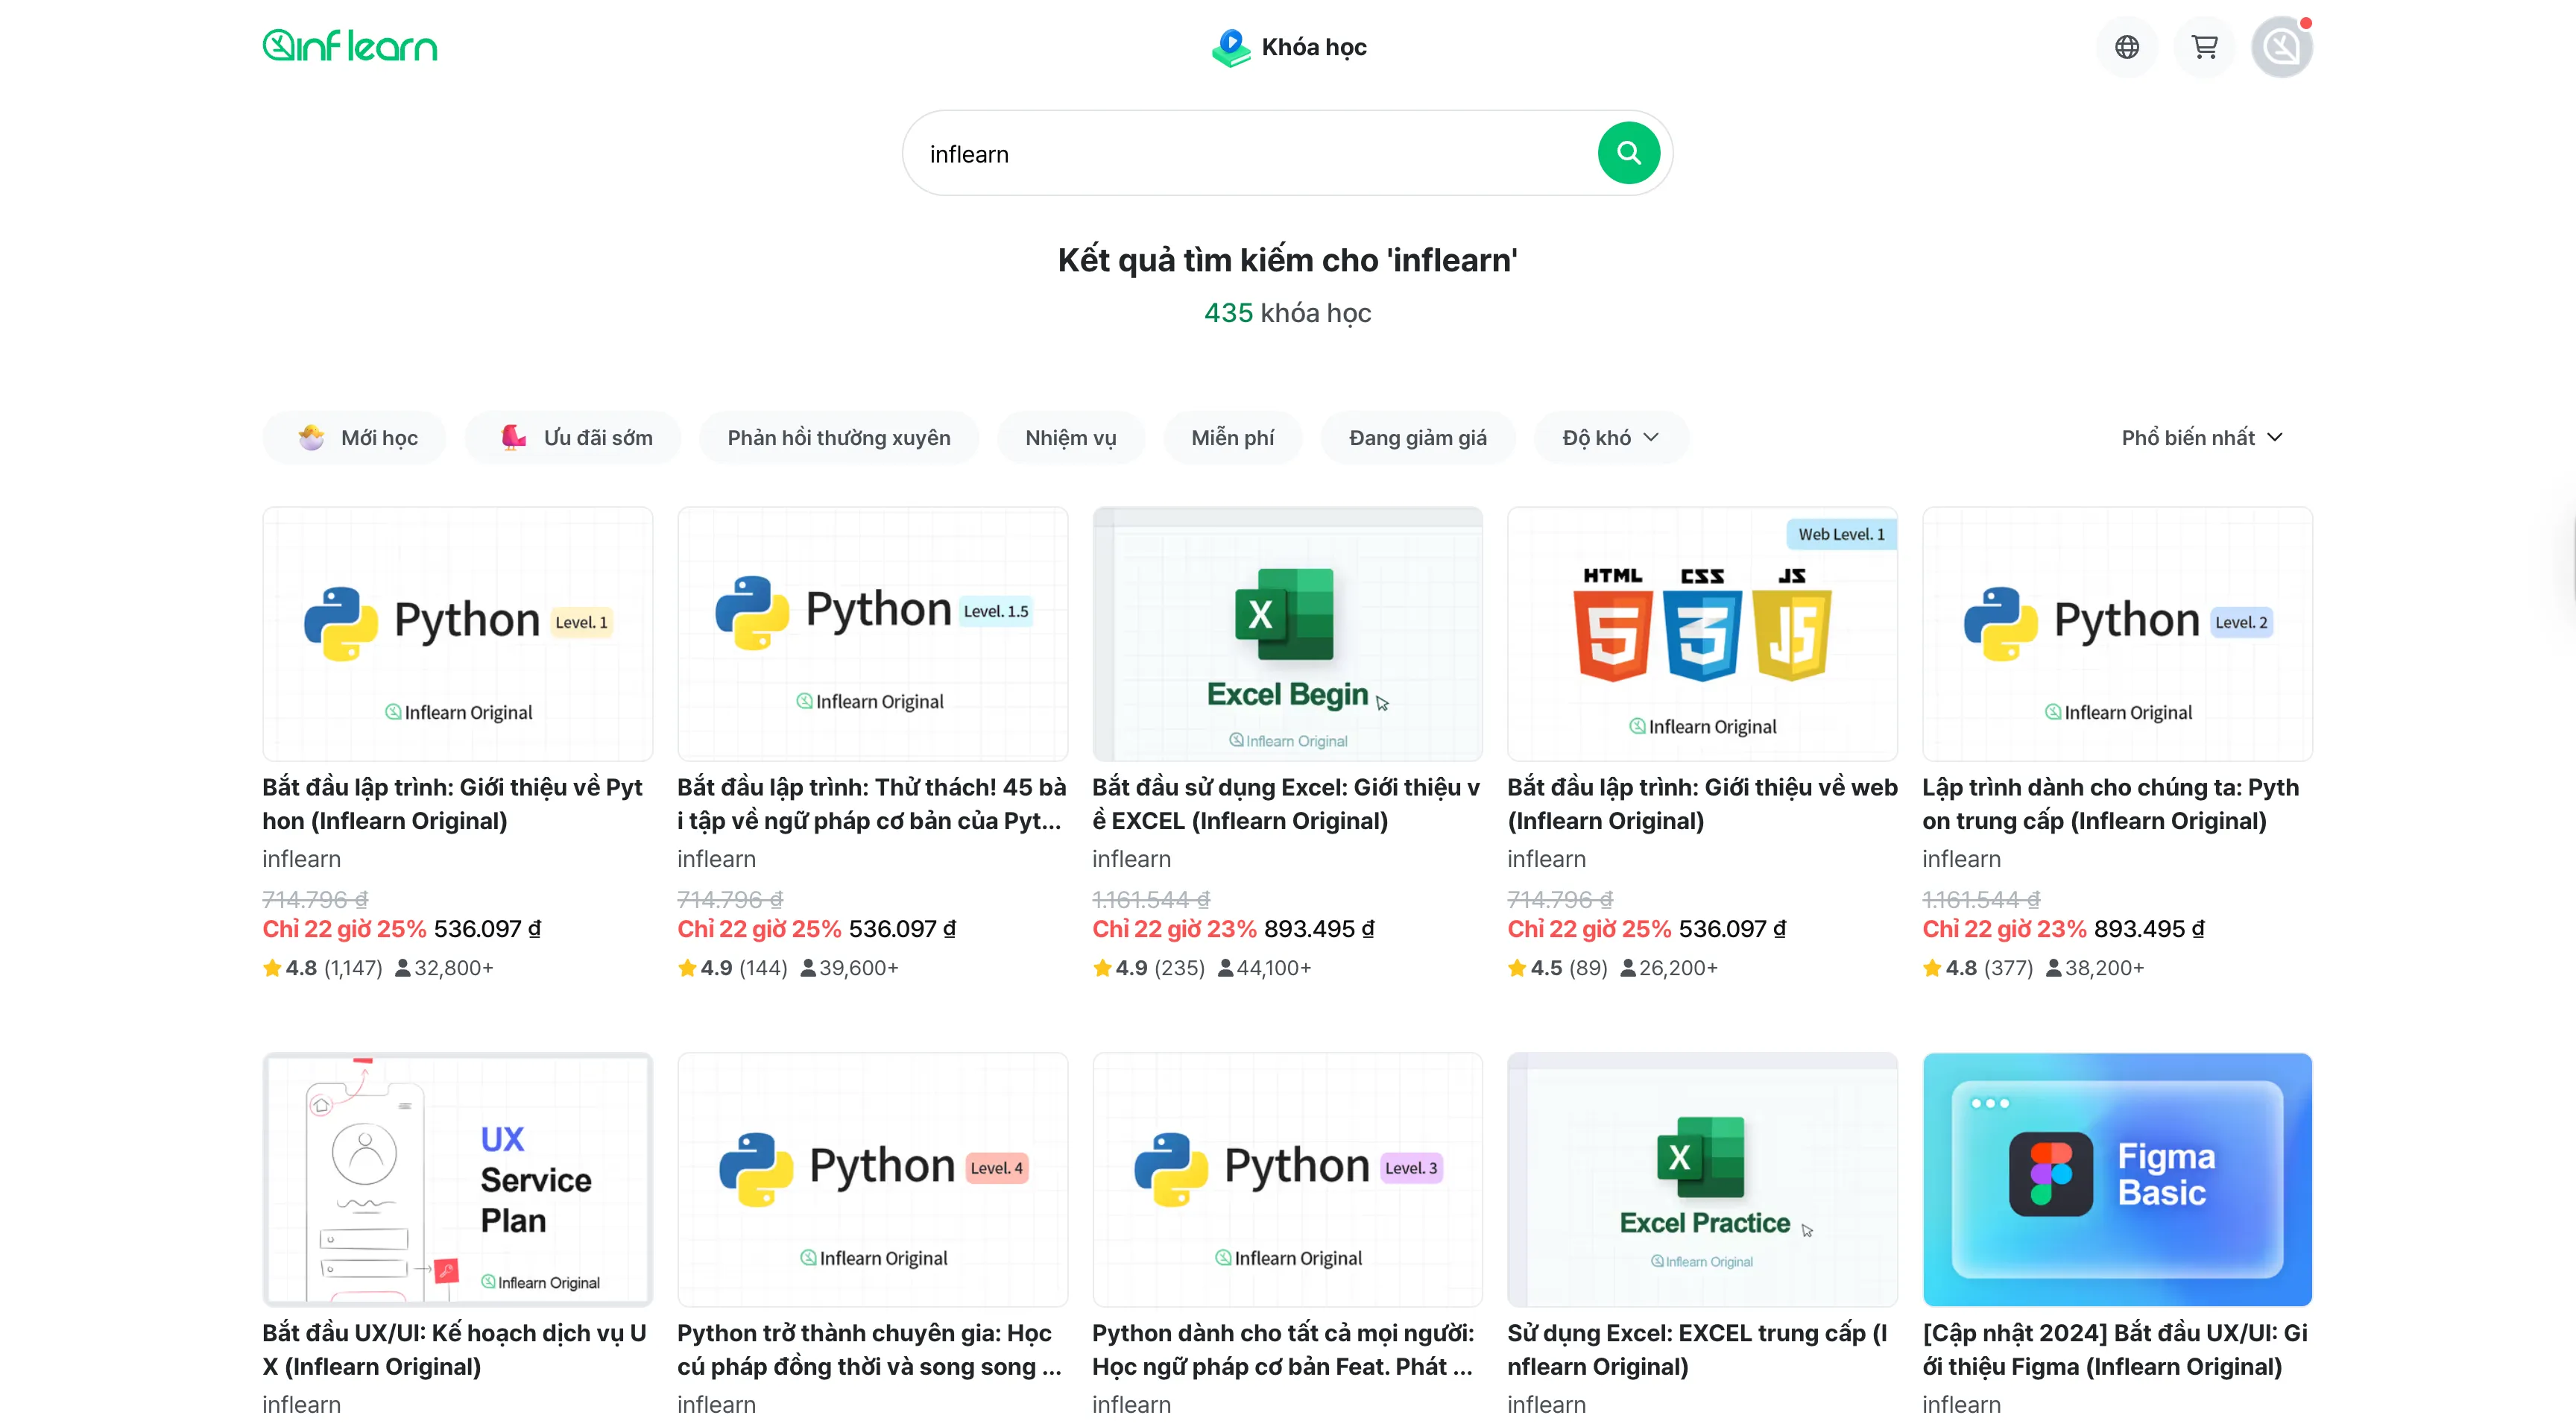Open the HTML CSS JS course thumbnail
2576x1427 pixels.
[x=1701, y=633]
